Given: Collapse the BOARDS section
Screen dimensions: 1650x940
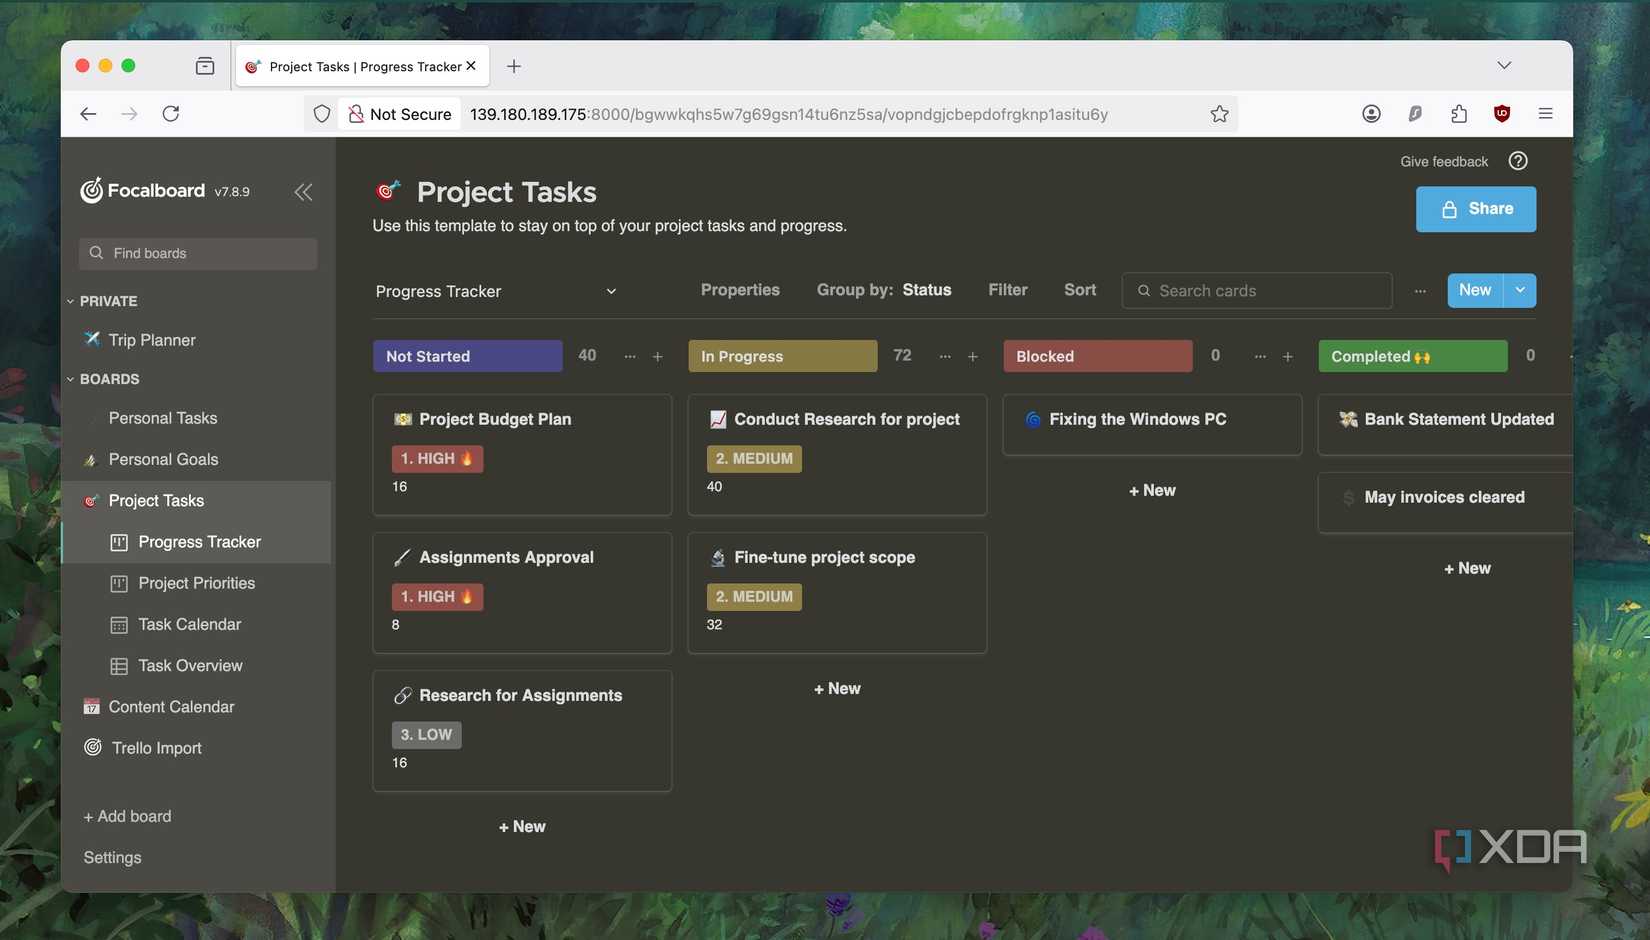Looking at the screenshot, I should tap(69, 378).
